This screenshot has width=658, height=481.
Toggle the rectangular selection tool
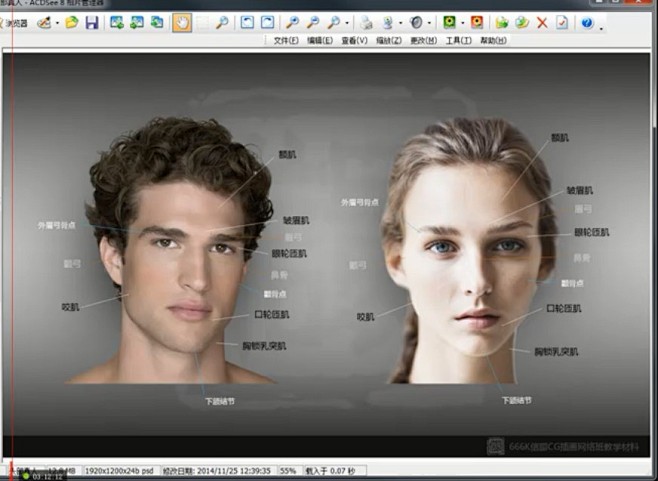(202, 22)
